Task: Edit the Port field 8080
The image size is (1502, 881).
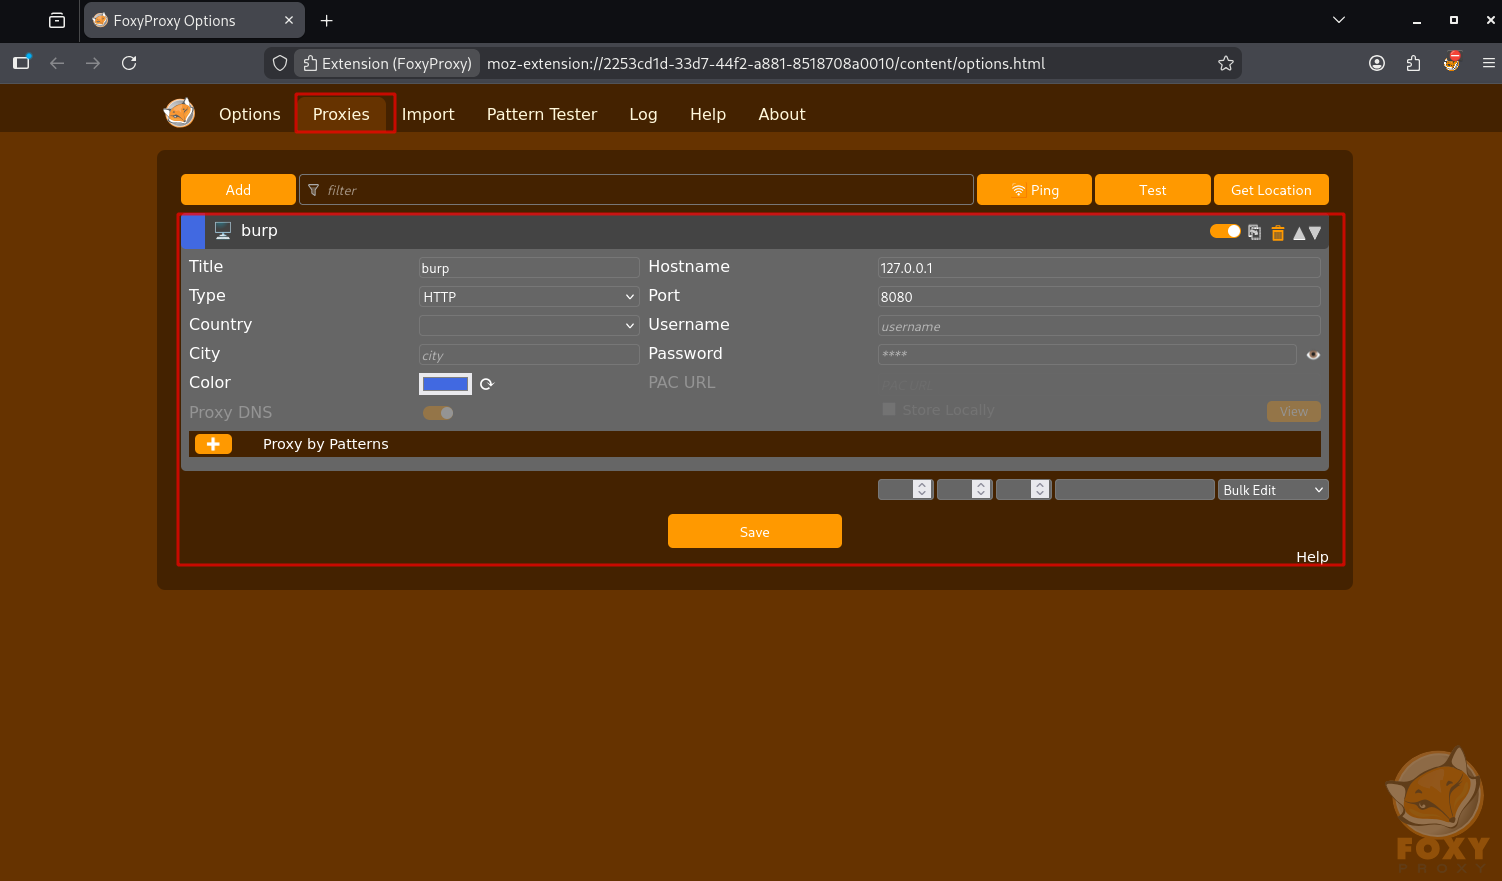Action: [1099, 297]
